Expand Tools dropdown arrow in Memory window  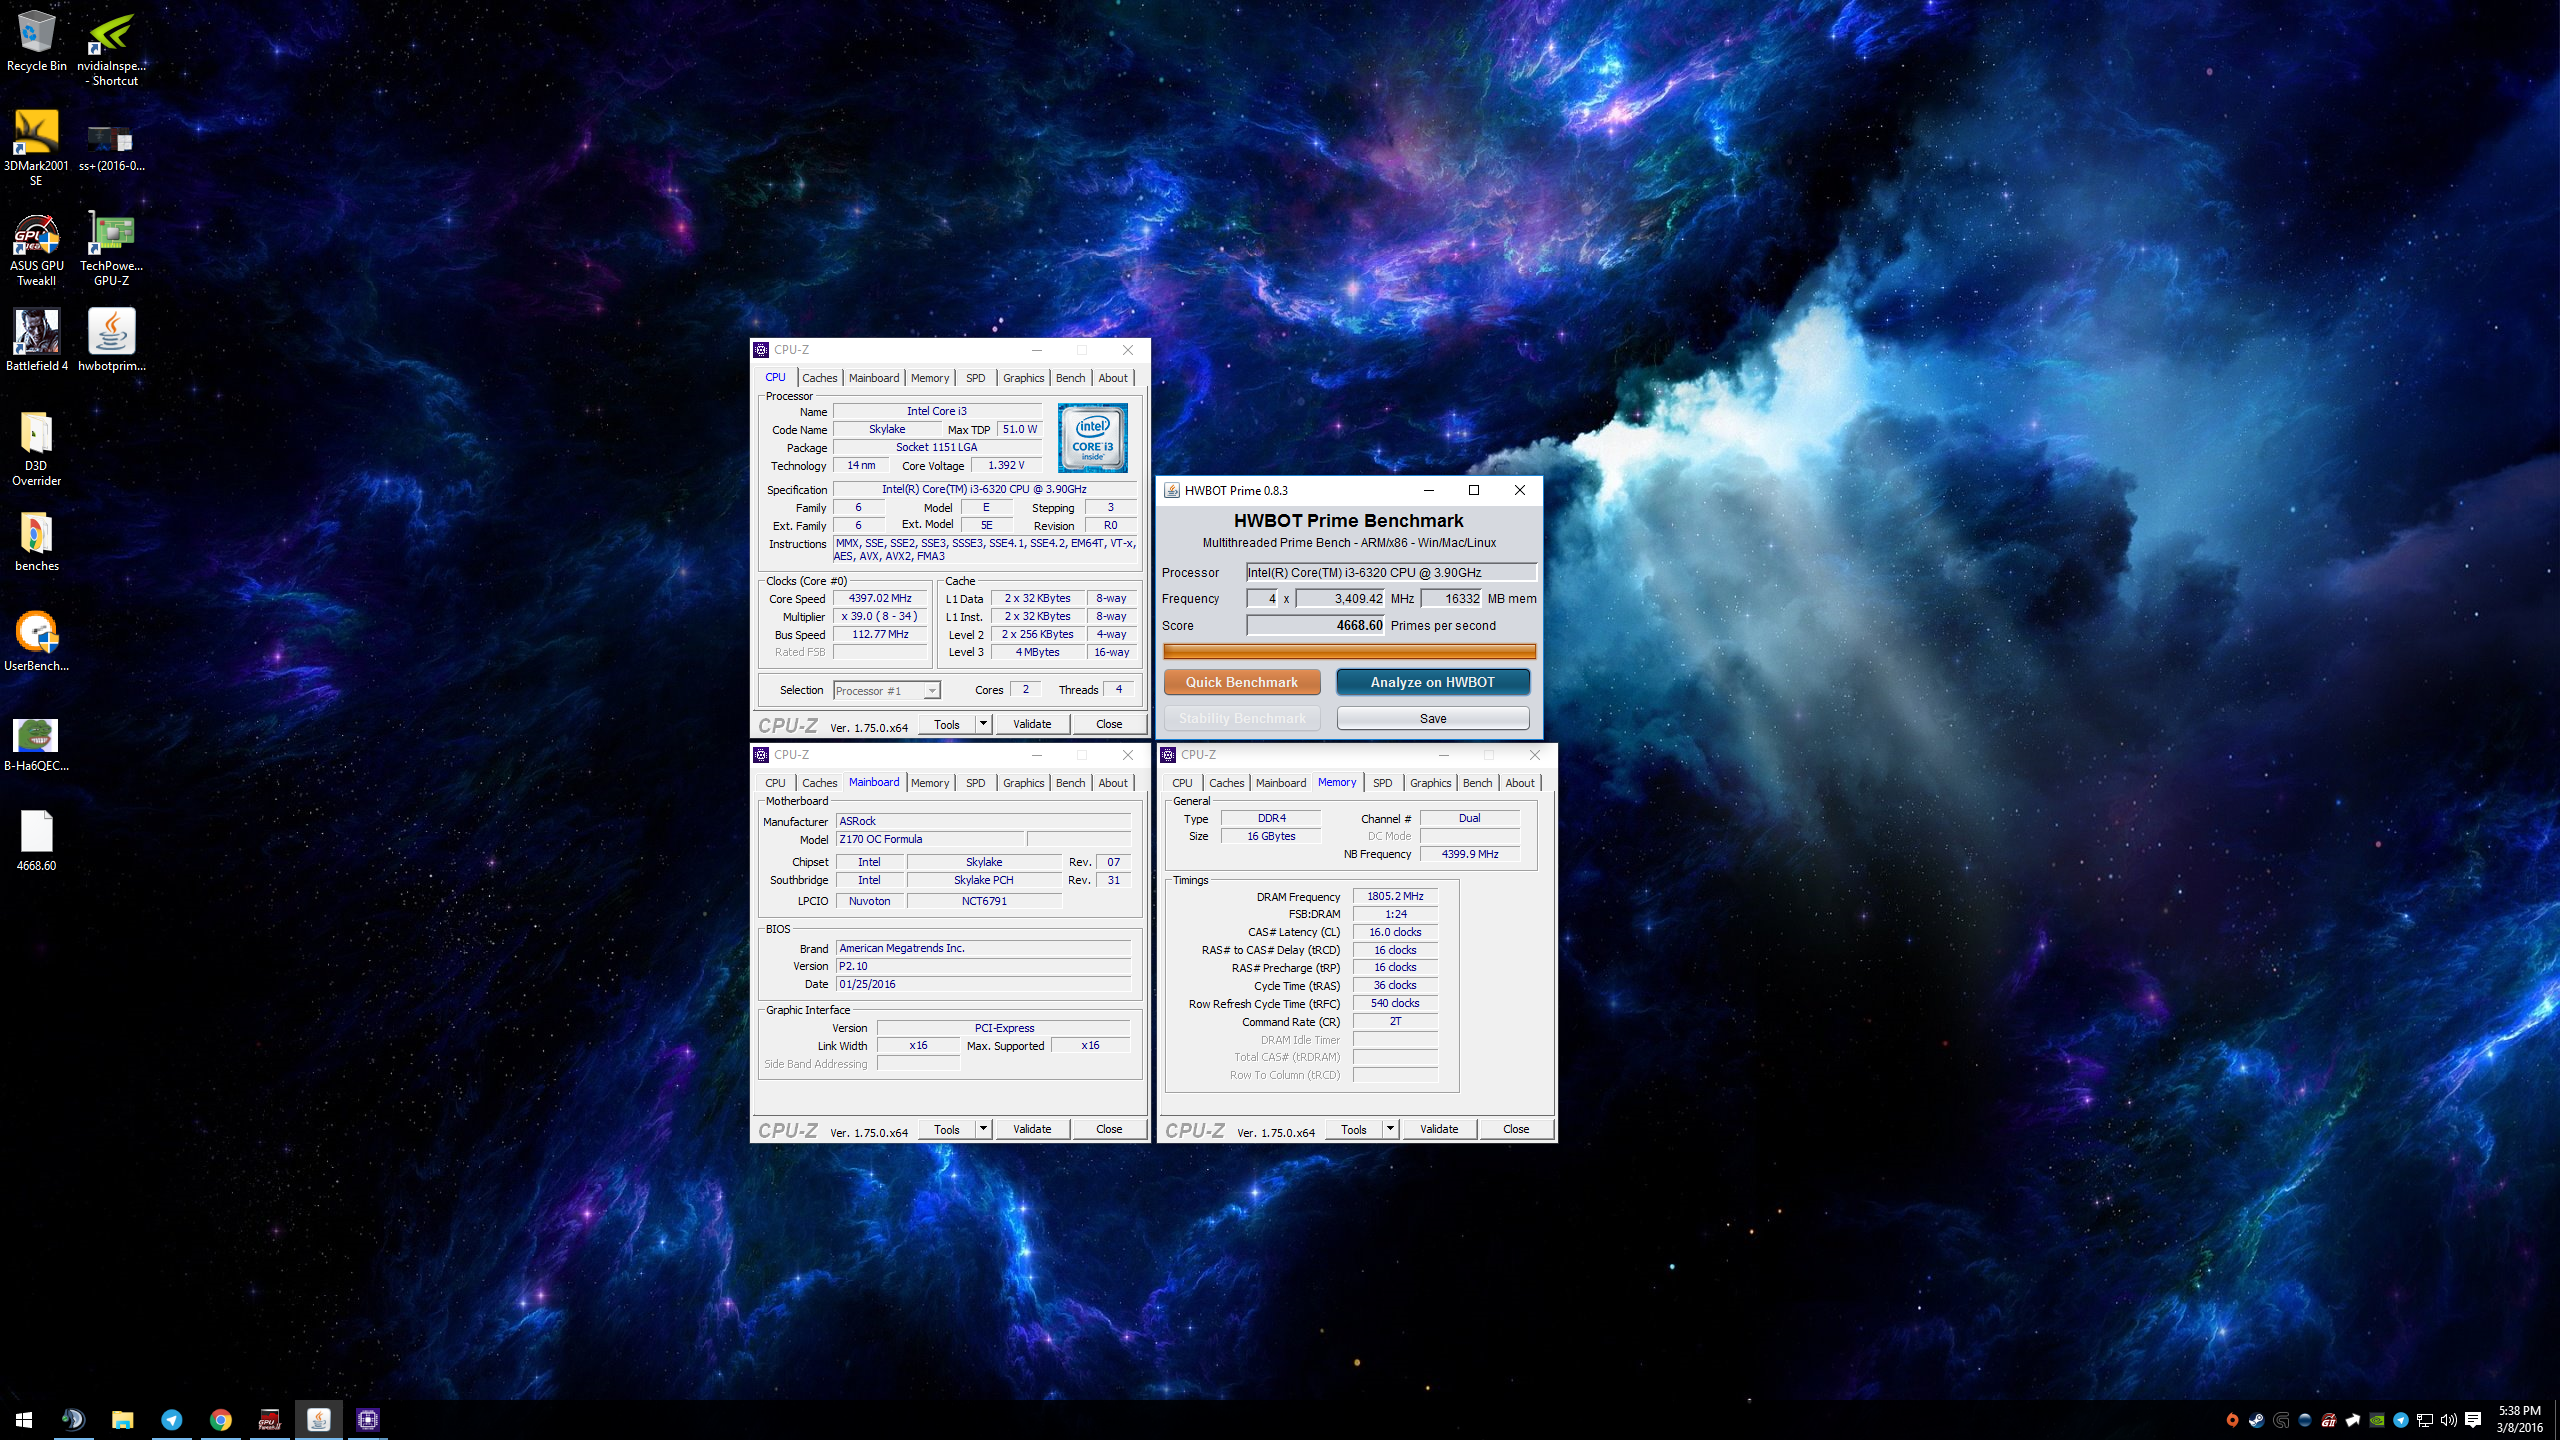coord(1390,1128)
